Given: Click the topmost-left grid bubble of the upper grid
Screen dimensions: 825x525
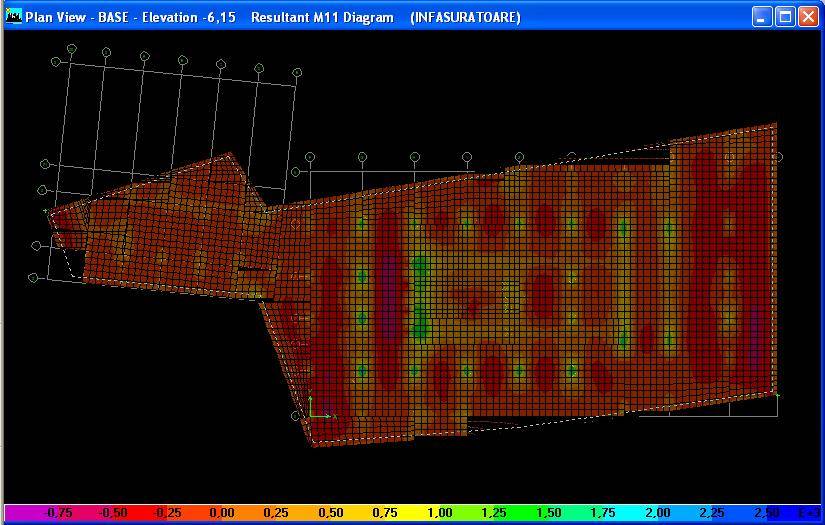Looking at the screenshot, I should tap(71, 49).
